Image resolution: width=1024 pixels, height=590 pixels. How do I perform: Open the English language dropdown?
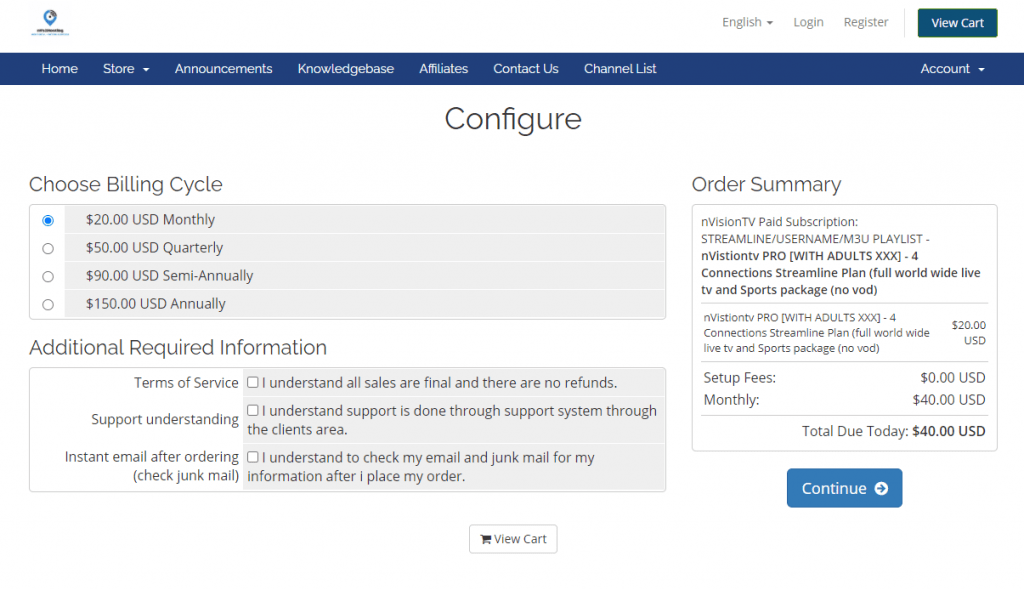pos(747,22)
